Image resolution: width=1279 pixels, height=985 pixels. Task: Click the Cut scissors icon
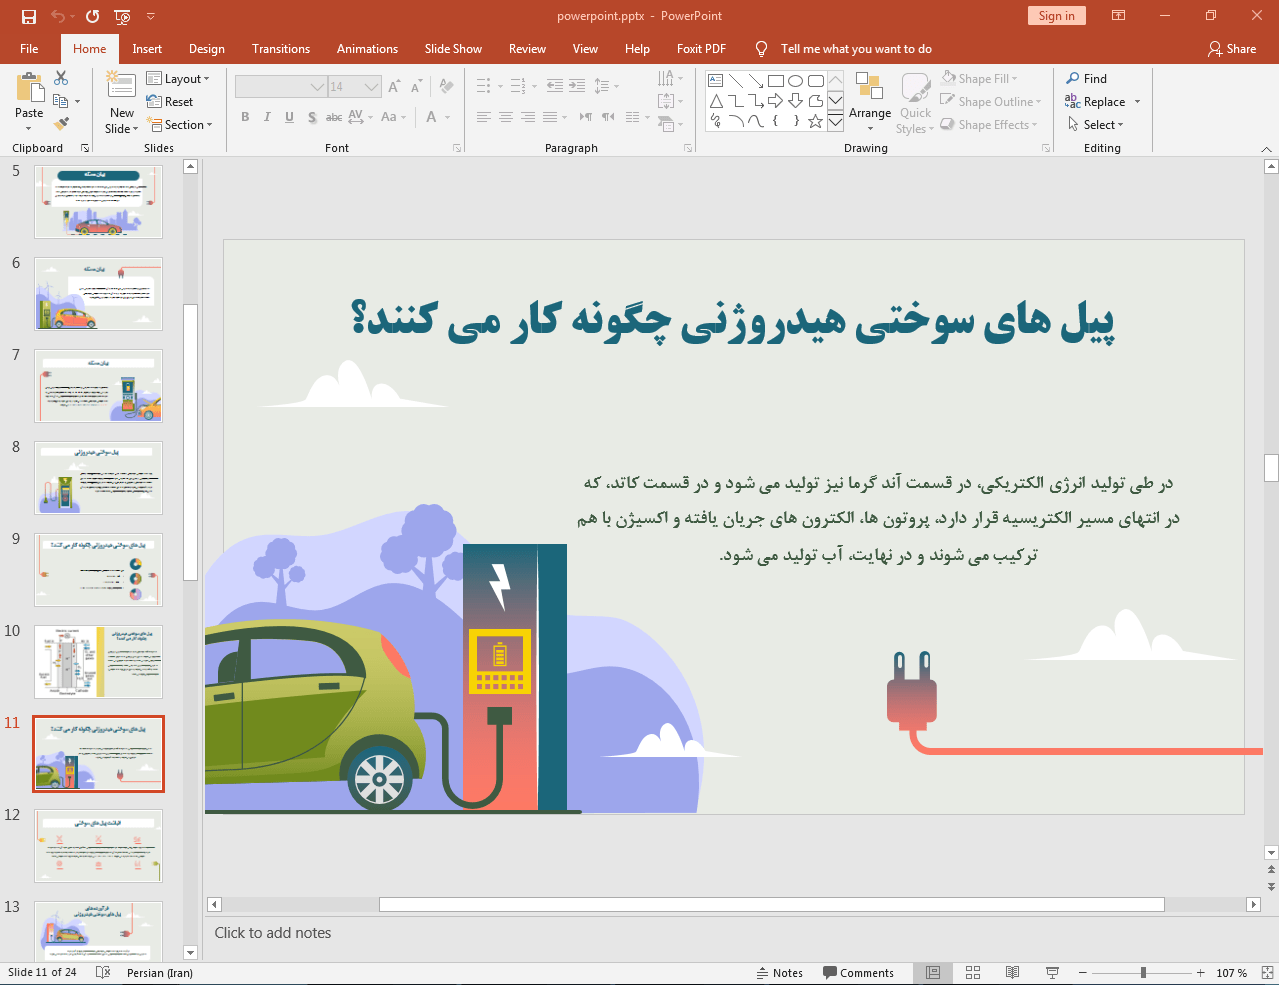pyautogui.click(x=61, y=78)
